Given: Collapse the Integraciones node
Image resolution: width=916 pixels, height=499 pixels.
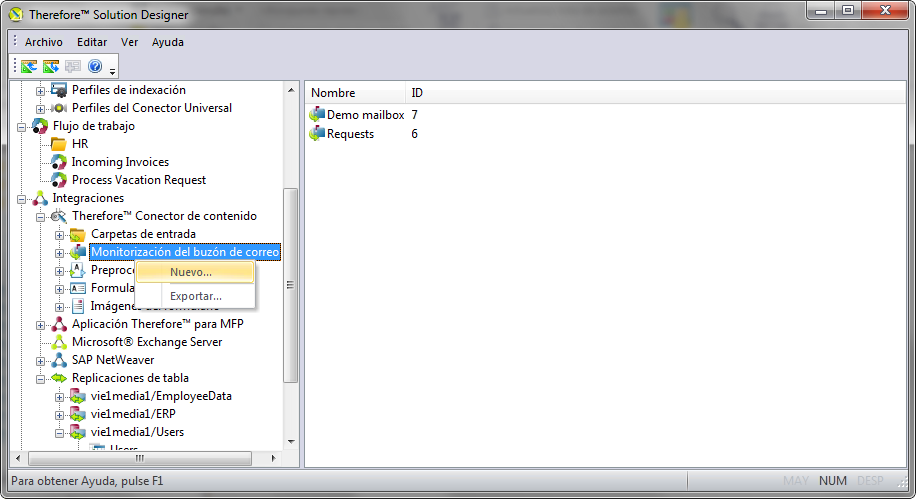Looking at the screenshot, I should point(22,199).
